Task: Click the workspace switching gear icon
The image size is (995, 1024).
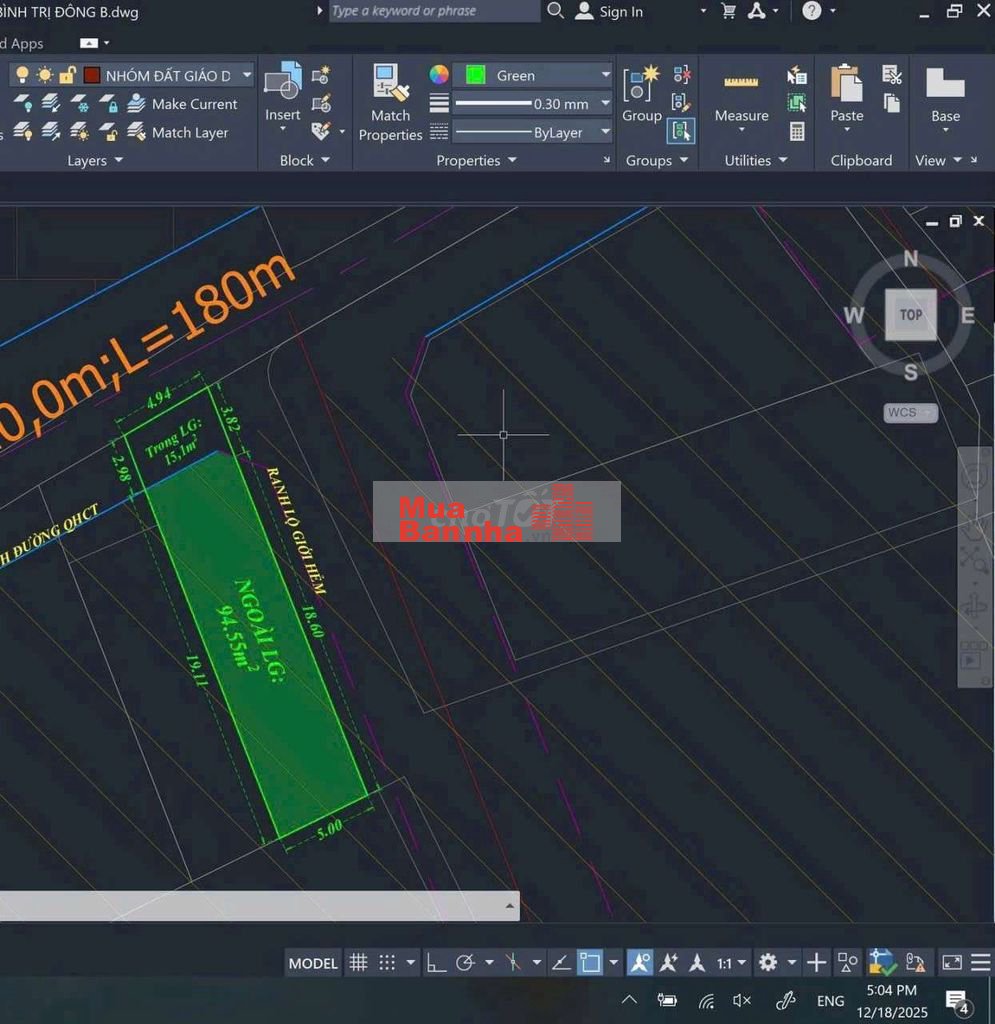Action: (768, 962)
